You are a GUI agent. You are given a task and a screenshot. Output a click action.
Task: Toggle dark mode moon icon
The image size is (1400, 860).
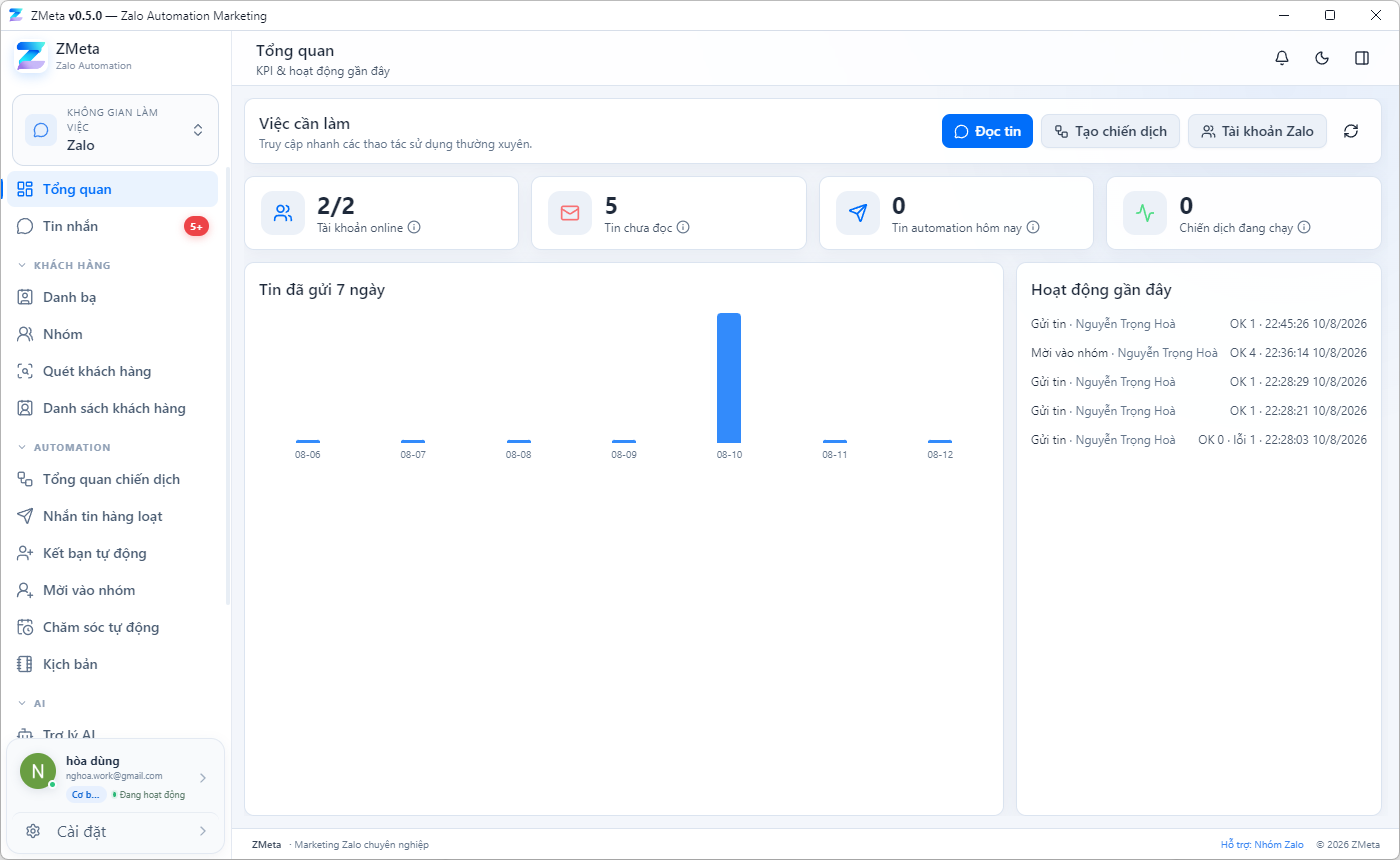[1322, 58]
